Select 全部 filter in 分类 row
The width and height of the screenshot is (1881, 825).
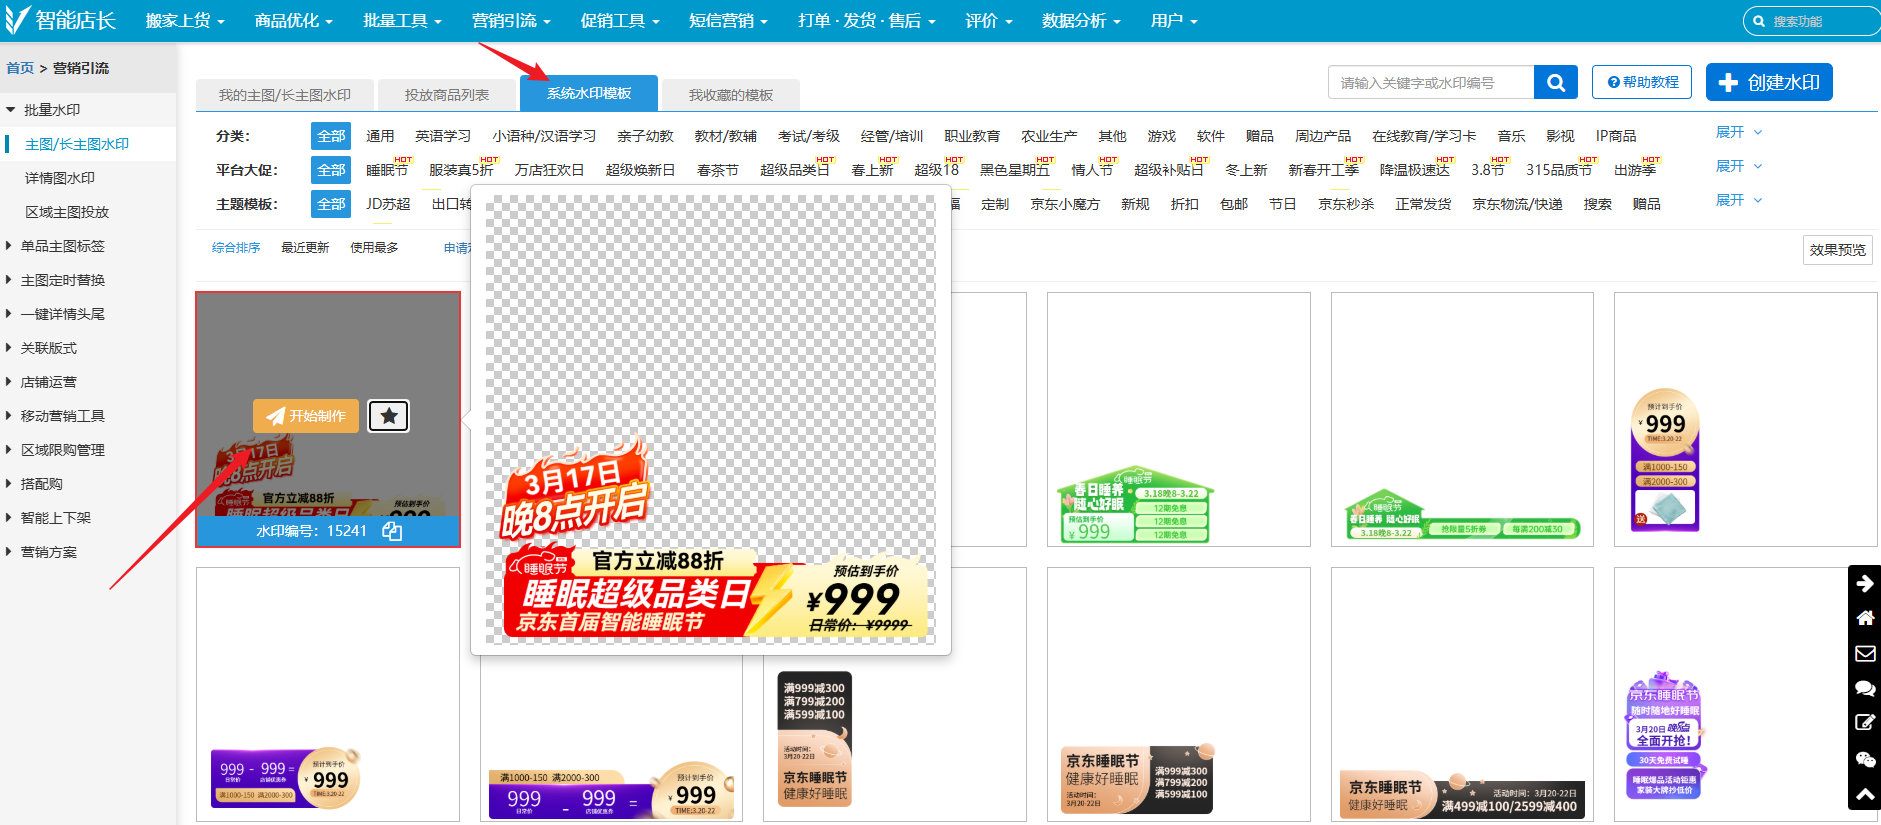331,136
